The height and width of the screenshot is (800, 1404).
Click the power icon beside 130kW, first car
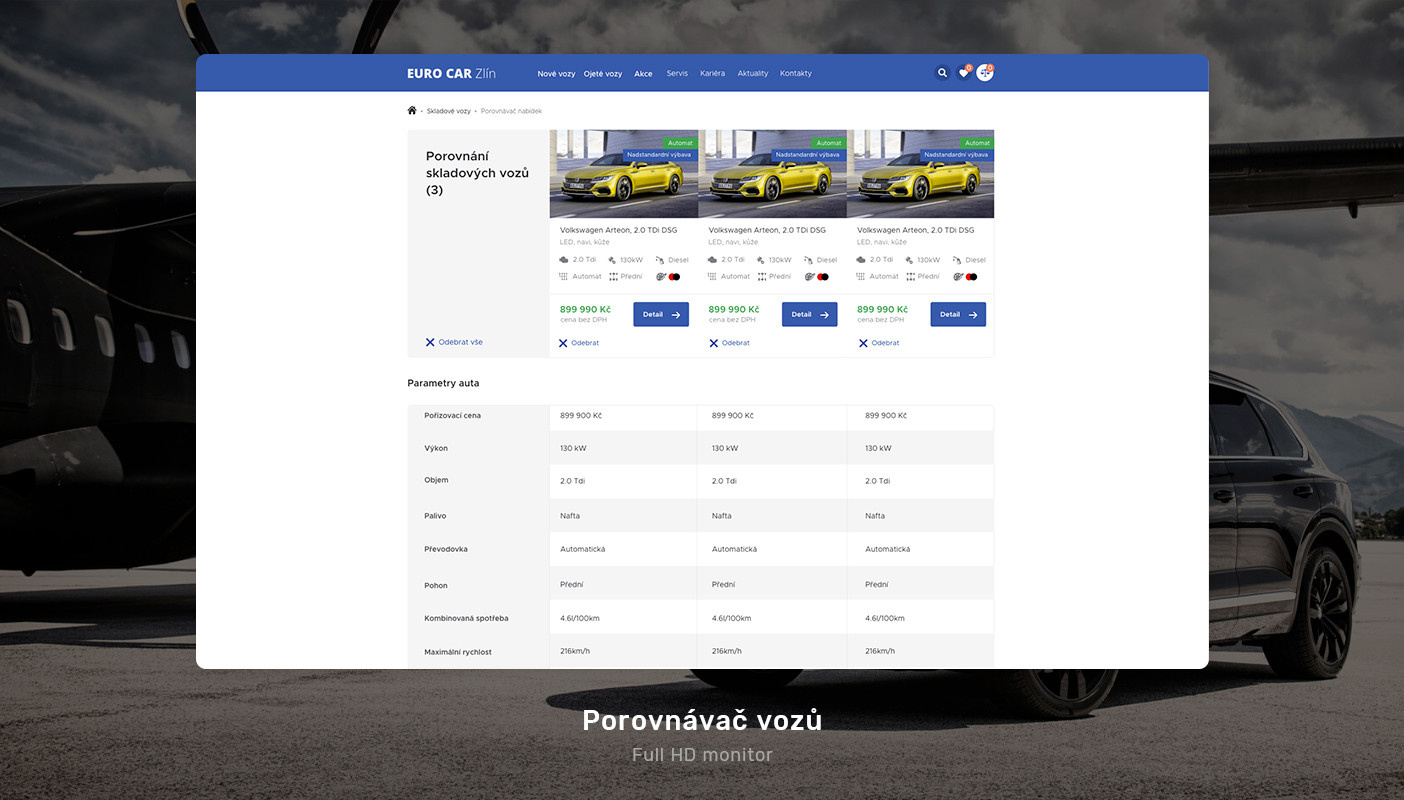tap(612, 260)
